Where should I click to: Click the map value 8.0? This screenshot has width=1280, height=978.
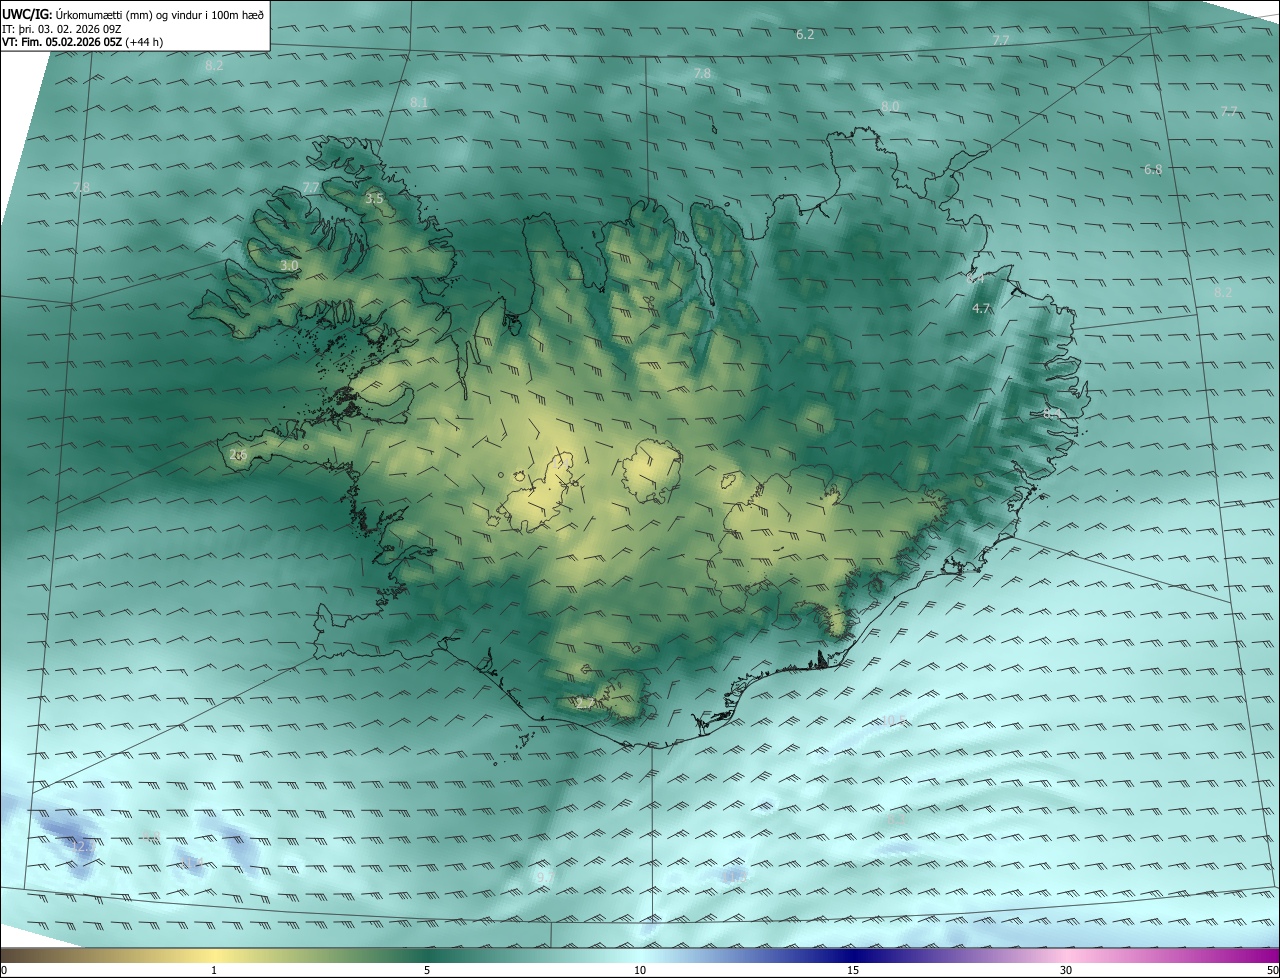point(890,106)
